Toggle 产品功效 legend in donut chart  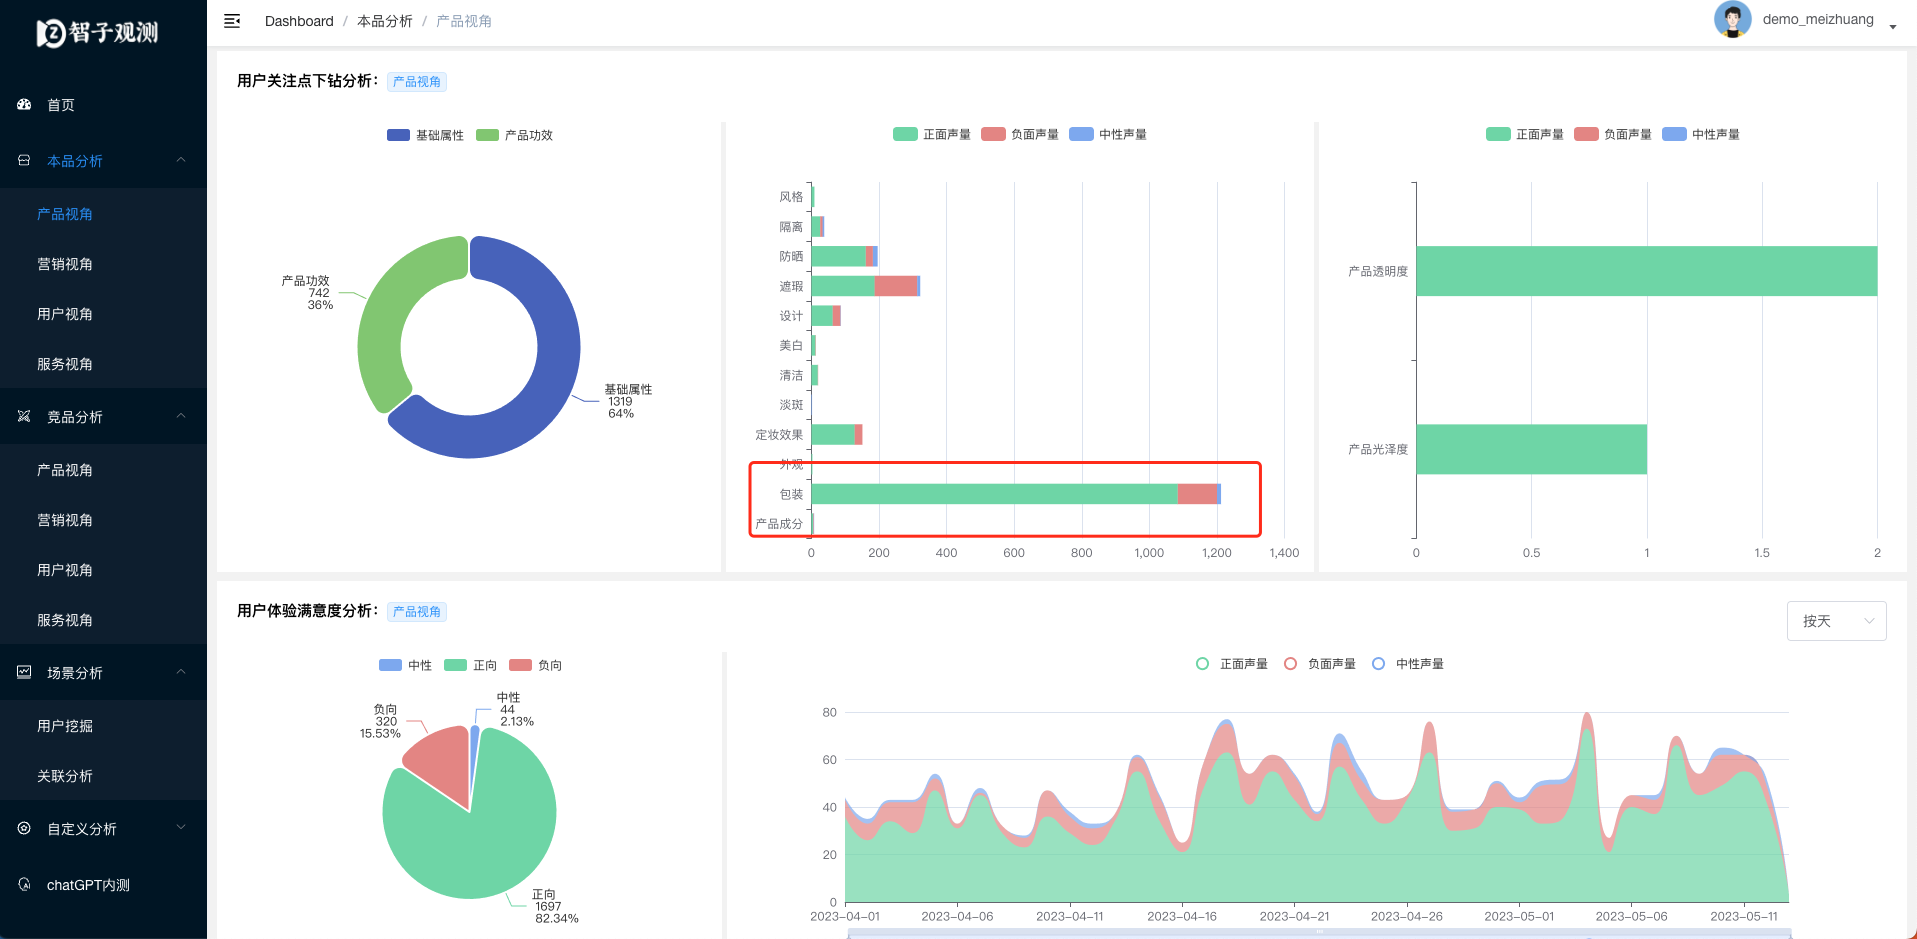click(514, 135)
